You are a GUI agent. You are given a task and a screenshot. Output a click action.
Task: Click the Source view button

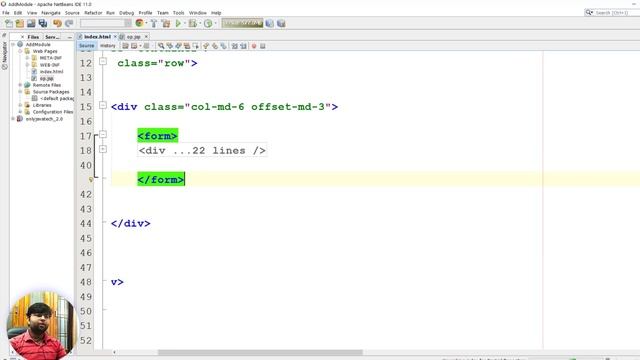point(87,46)
